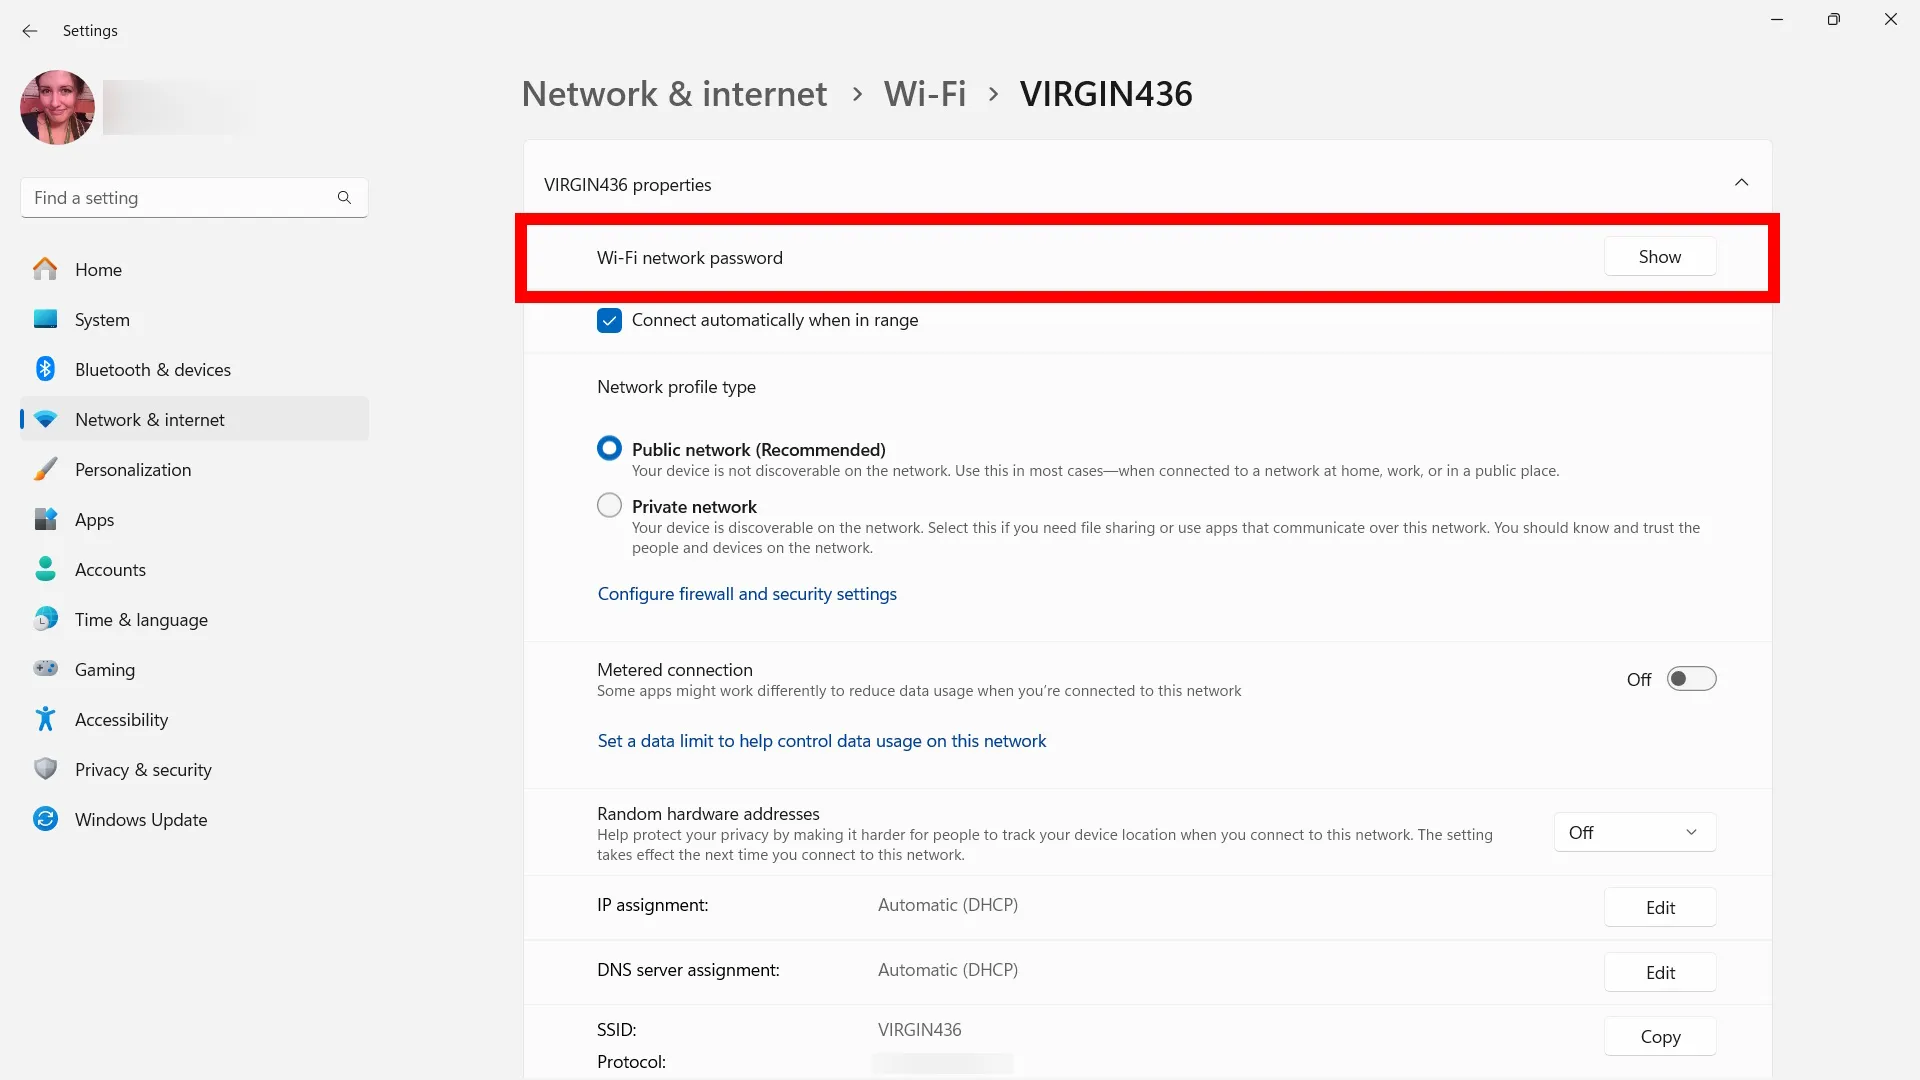
Task: Turn on the Metered connection toggle
Action: (1691, 678)
